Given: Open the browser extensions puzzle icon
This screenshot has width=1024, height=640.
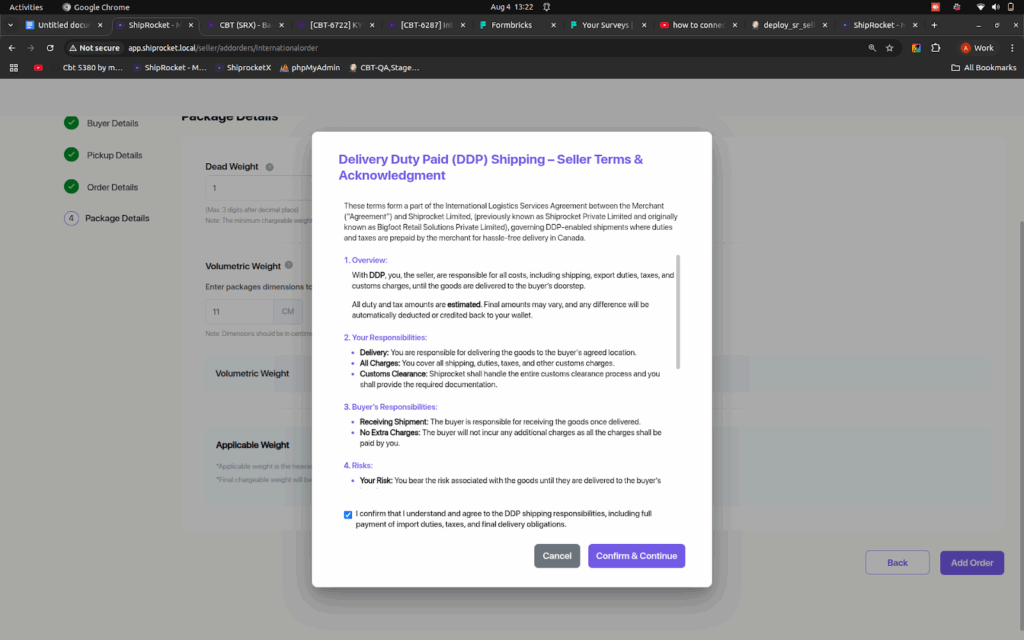Looking at the screenshot, I should [936, 47].
